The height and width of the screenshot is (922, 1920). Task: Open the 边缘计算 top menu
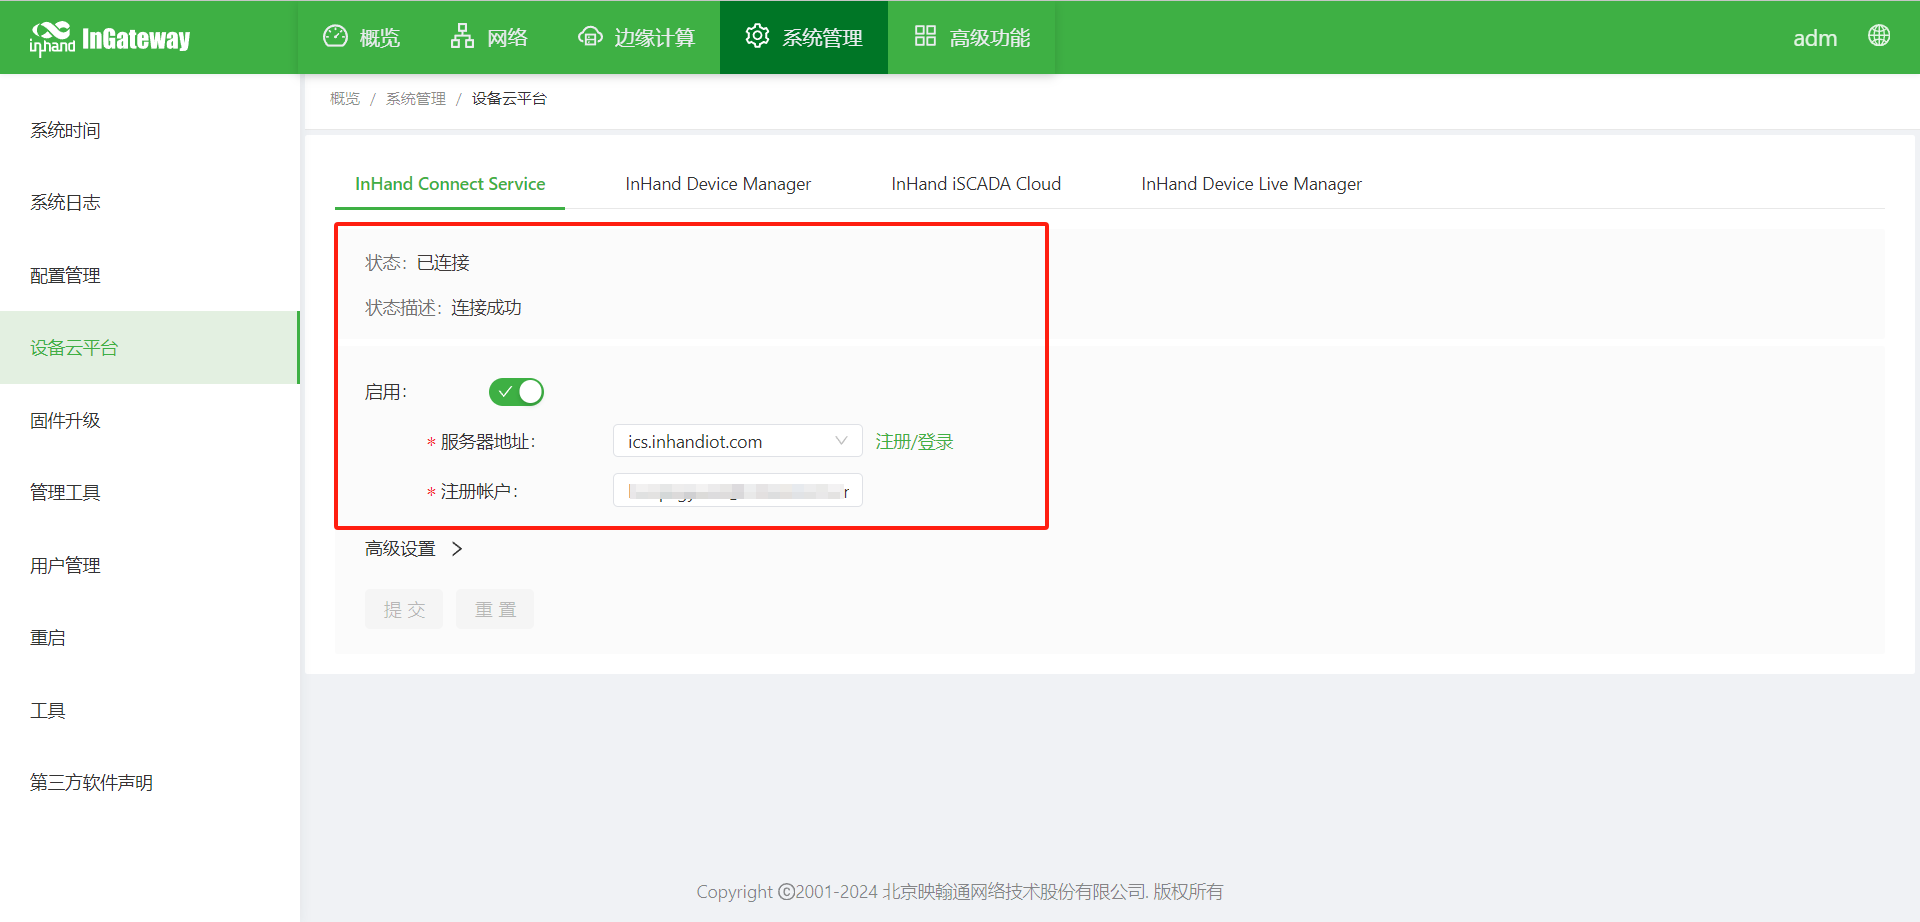636,37
